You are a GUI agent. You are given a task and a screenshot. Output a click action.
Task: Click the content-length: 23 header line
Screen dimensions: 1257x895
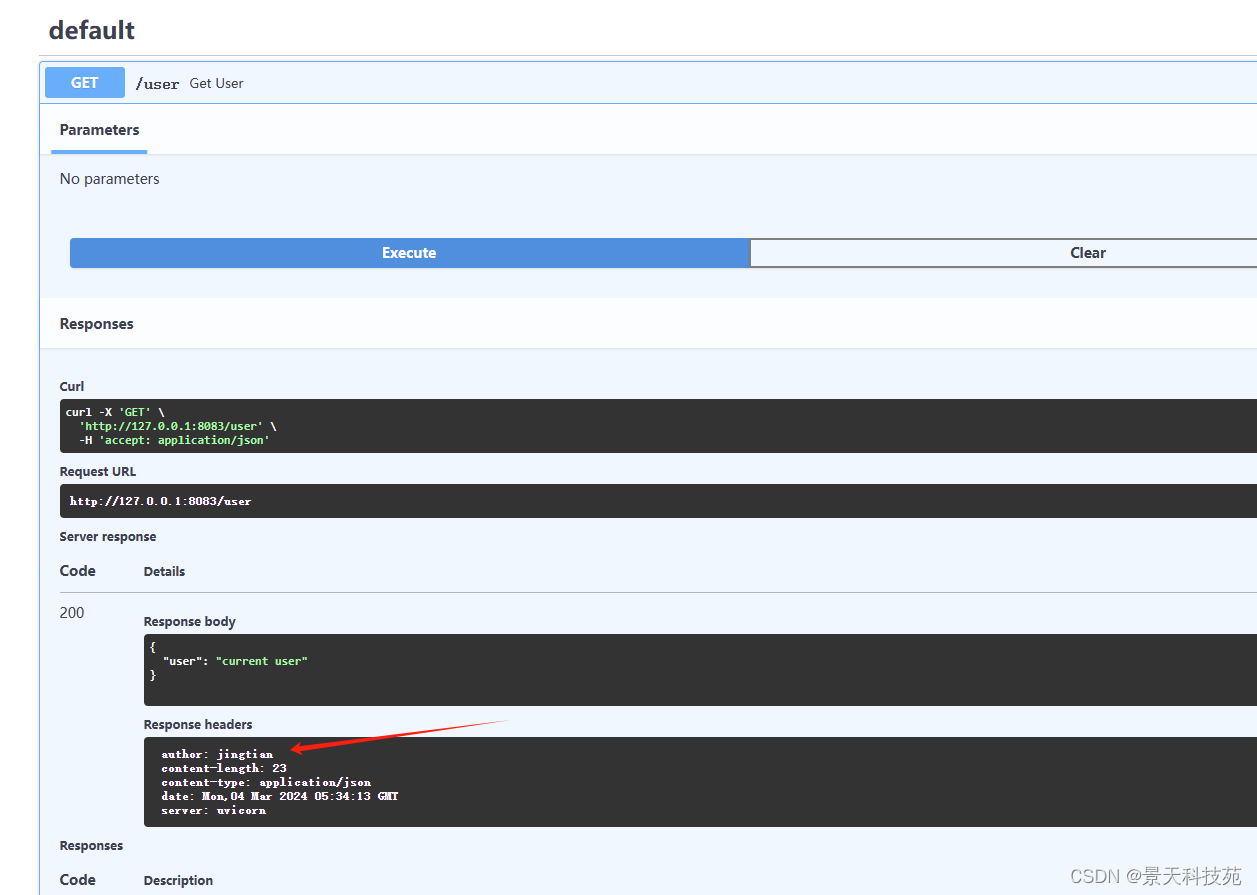coord(224,768)
